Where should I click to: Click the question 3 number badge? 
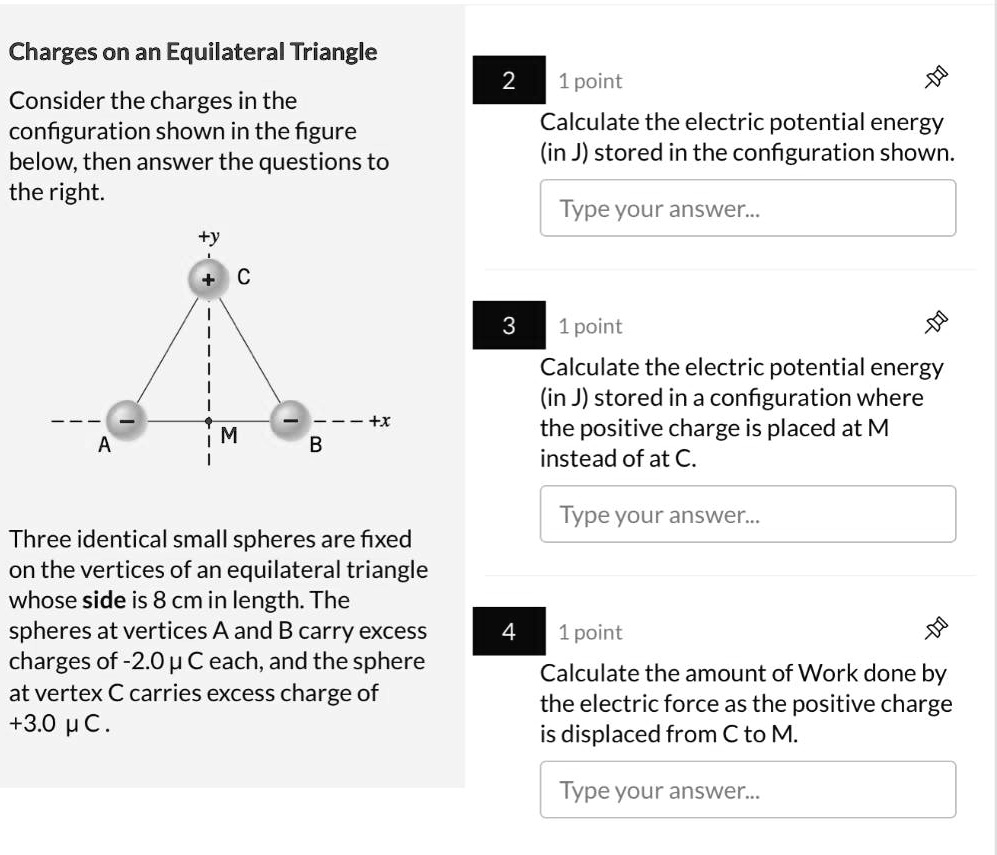click(x=508, y=325)
